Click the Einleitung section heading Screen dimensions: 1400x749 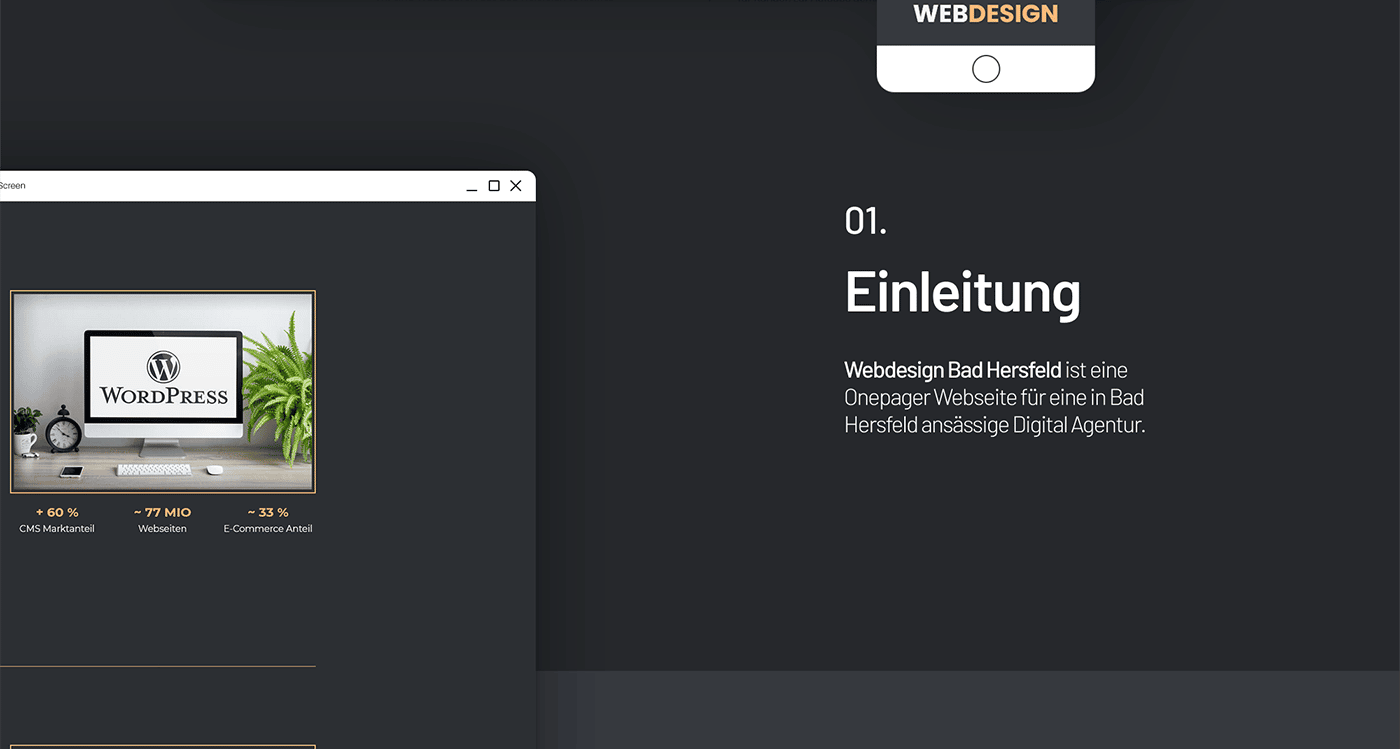point(963,293)
